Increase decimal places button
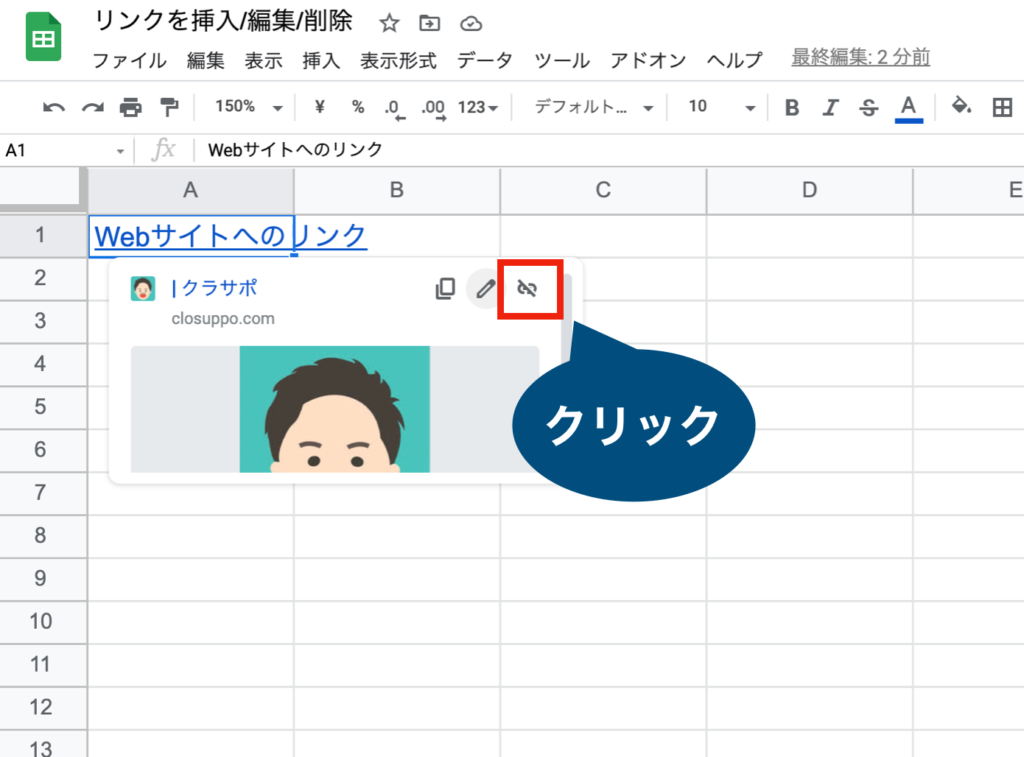The image size is (1024, 757). [434, 108]
